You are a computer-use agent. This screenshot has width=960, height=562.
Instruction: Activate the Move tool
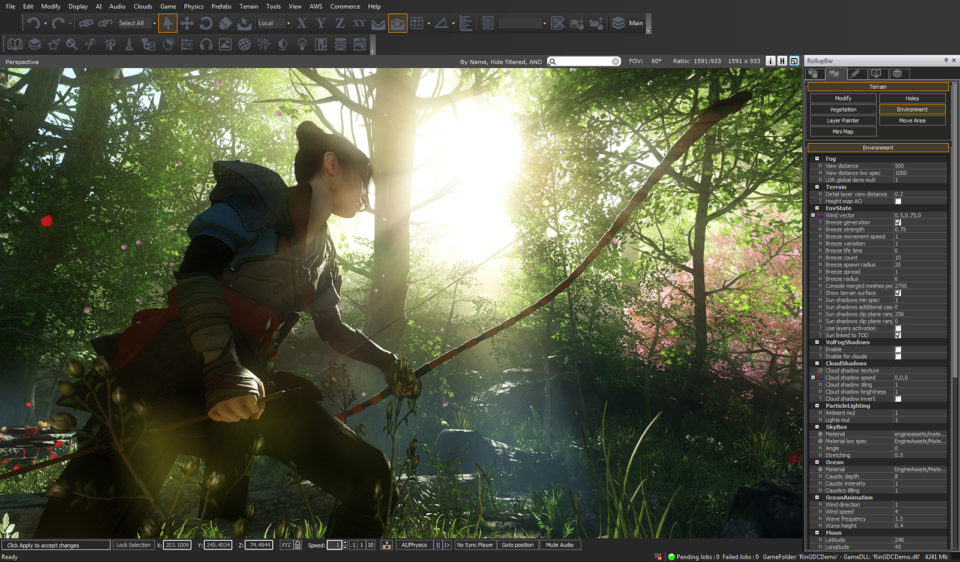pyautogui.click(x=187, y=23)
